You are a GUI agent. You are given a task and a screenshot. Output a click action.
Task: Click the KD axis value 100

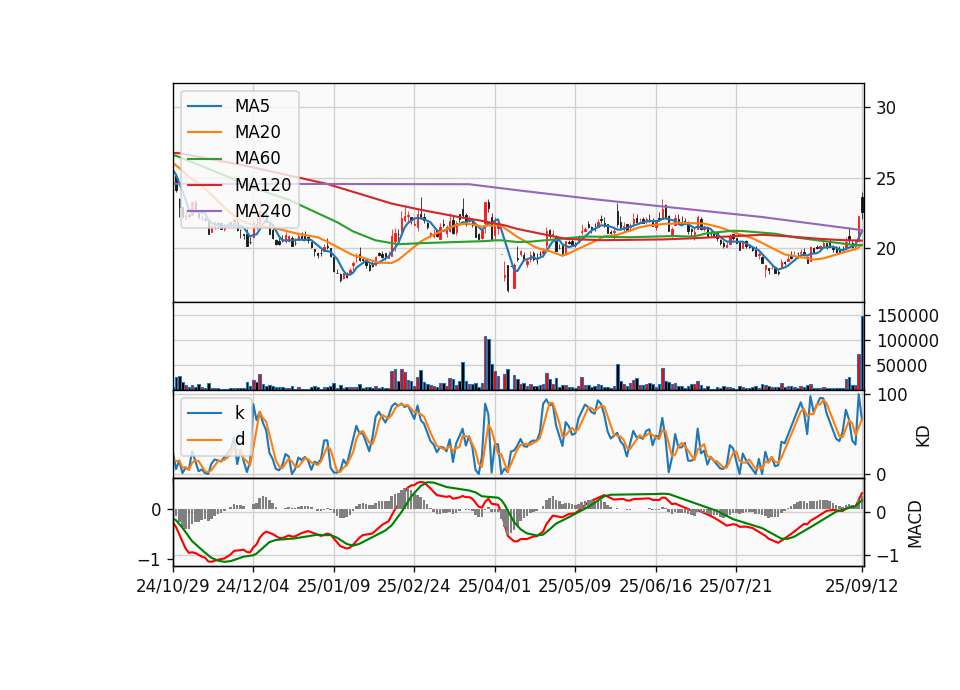coord(892,396)
